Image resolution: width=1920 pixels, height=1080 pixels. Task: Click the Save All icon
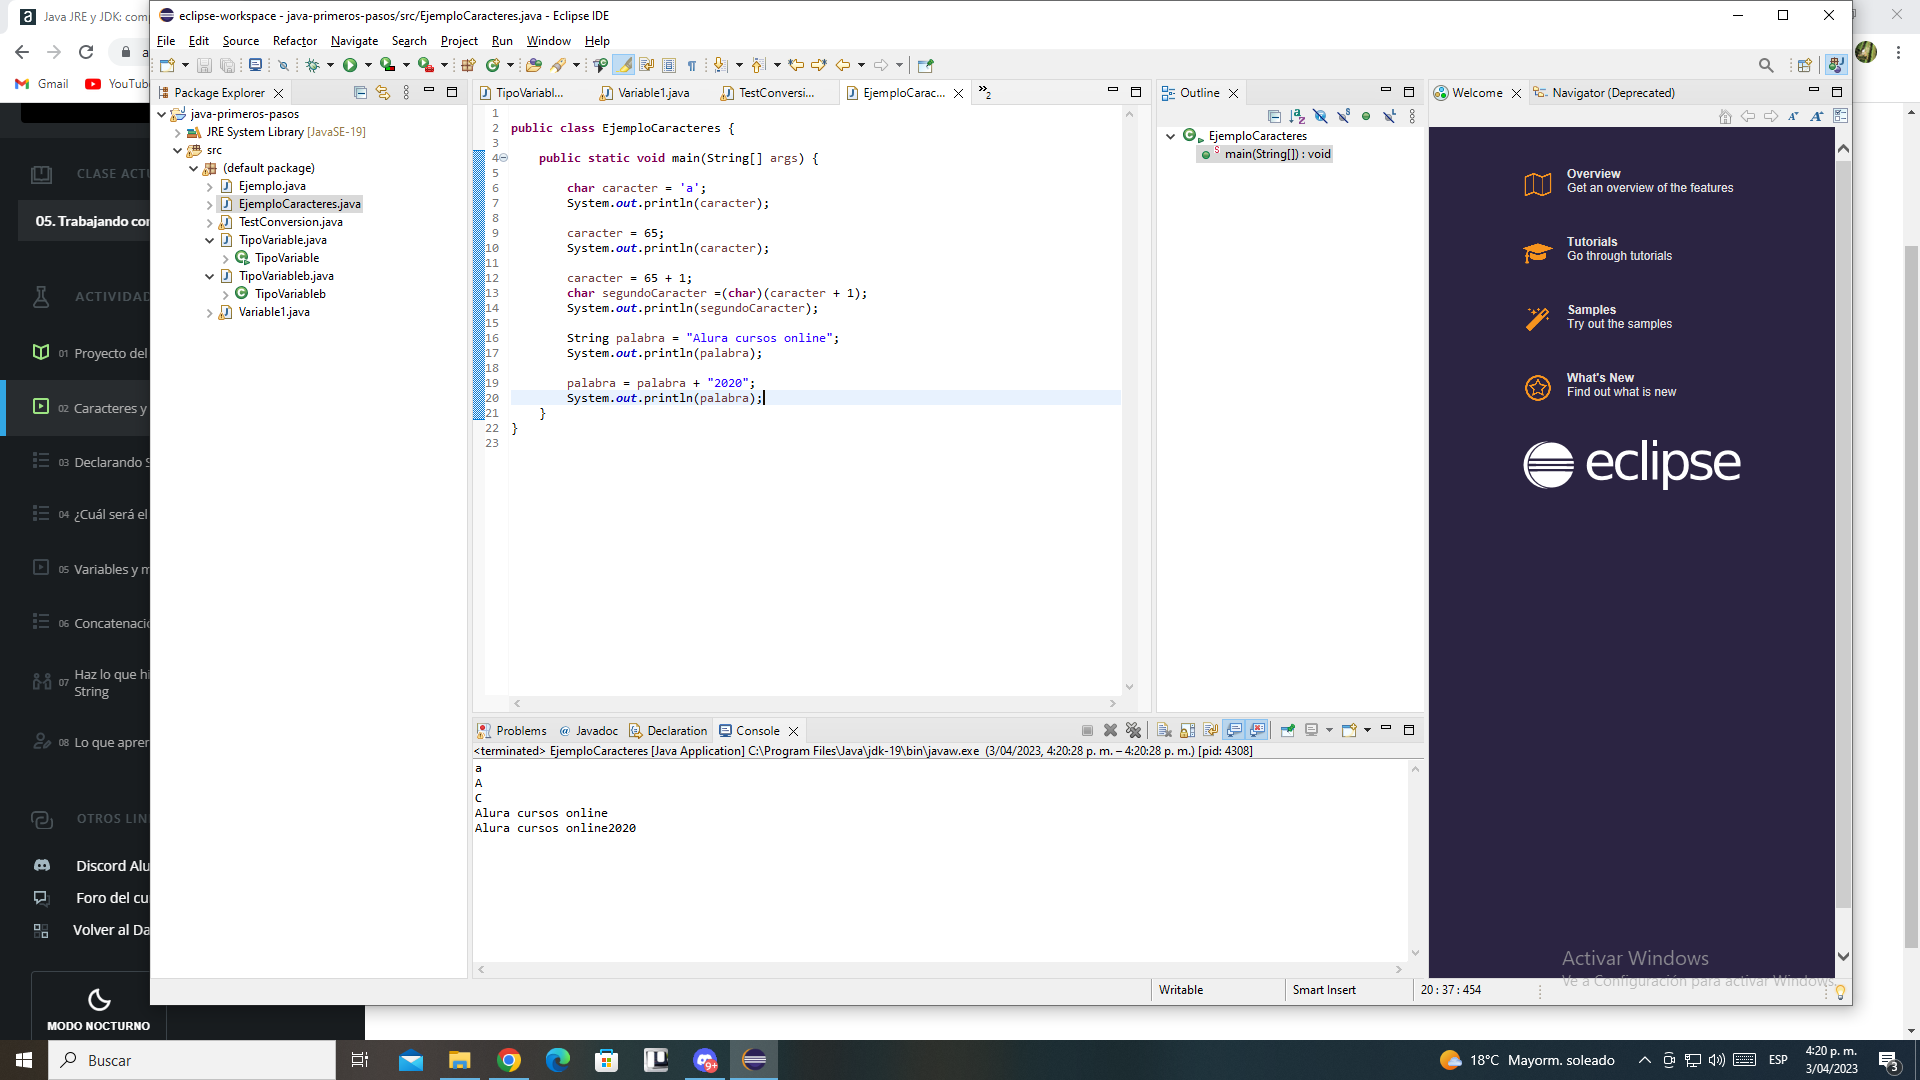tap(227, 65)
